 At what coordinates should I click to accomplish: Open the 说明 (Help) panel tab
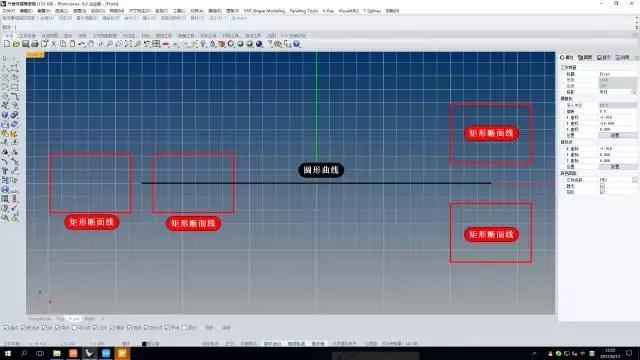point(622,57)
